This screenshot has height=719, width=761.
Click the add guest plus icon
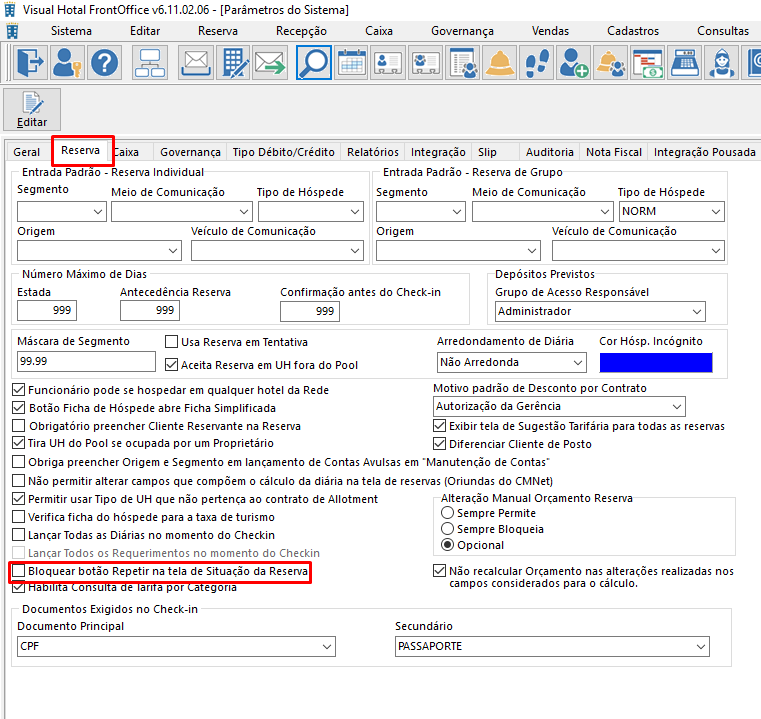pyautogui.click(x=574, y=63)
